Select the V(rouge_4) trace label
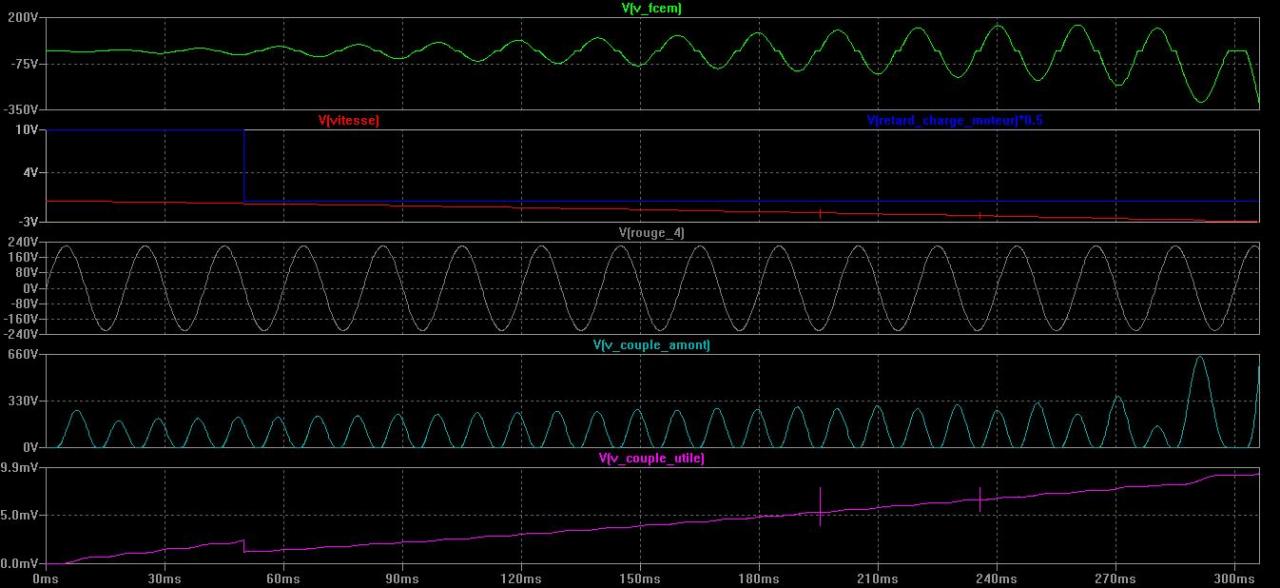This screenshot has height=588, width=1280. pyautogui.click(x=652, y=232)
